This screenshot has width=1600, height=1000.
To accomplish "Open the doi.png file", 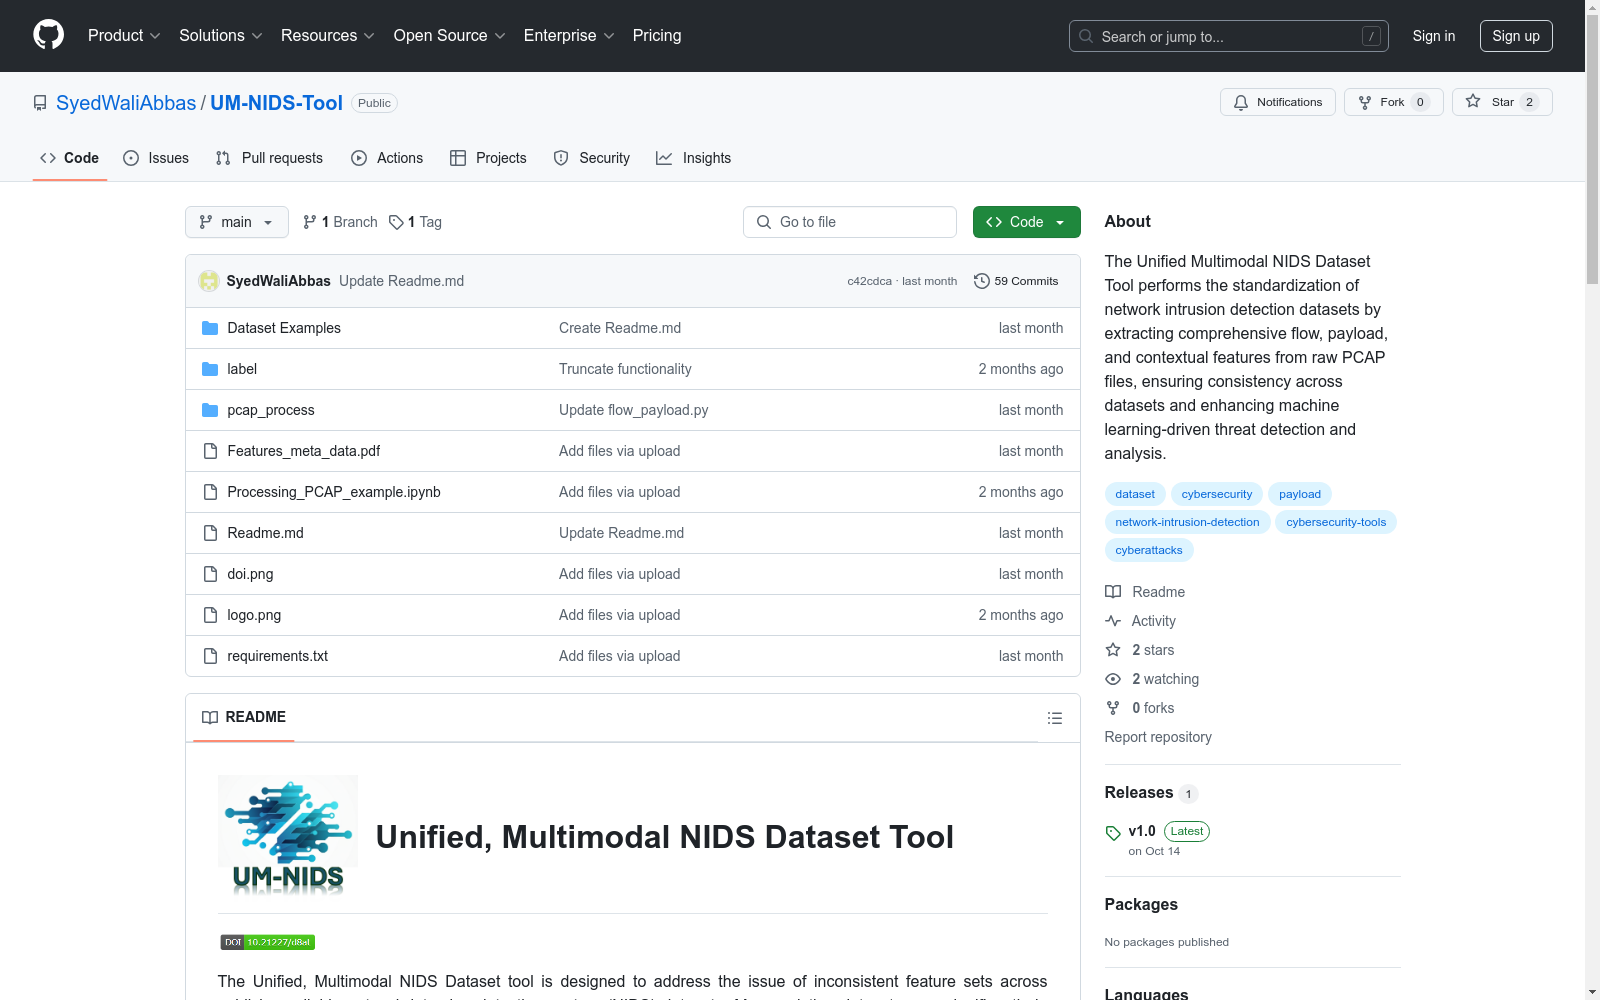I will [250, 574].
